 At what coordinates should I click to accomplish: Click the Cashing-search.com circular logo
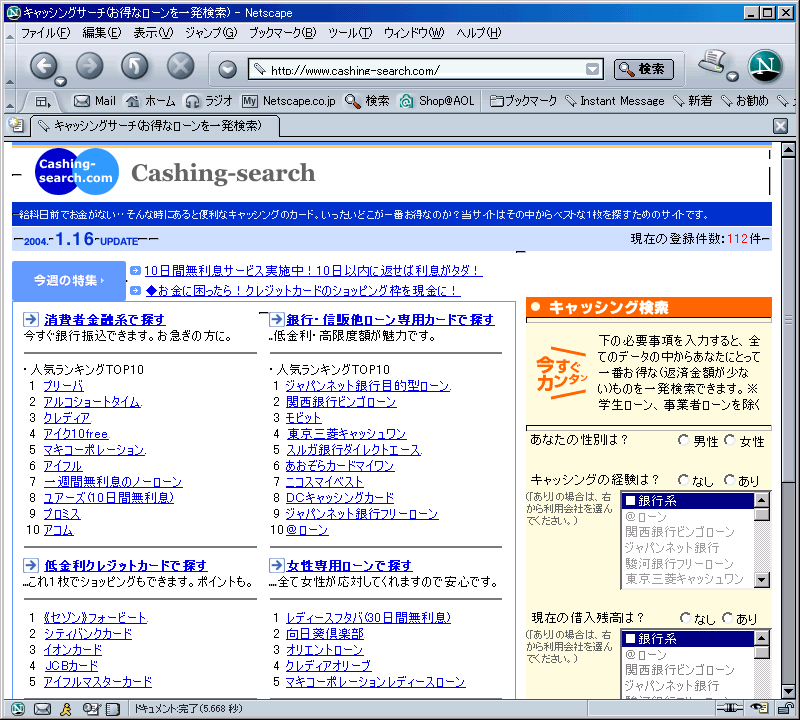point(77,171)
